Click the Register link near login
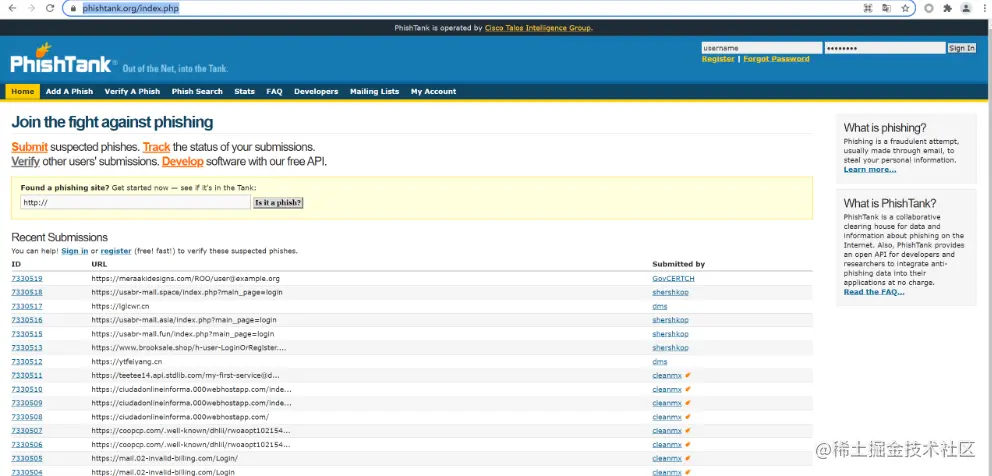 point(718,59)
